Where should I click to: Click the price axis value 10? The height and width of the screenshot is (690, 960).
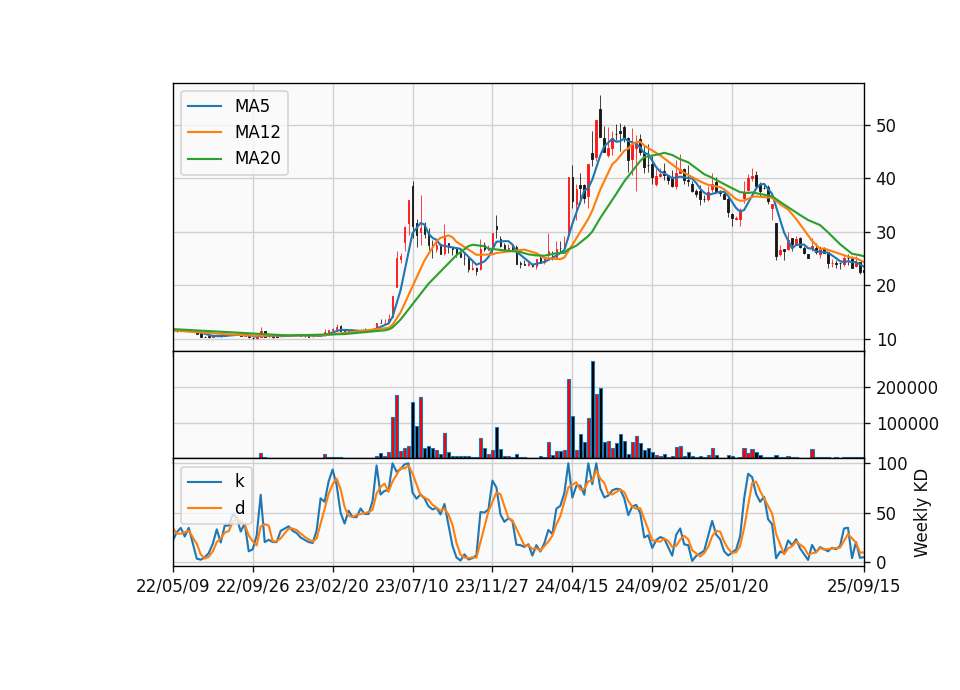point(886,340)
